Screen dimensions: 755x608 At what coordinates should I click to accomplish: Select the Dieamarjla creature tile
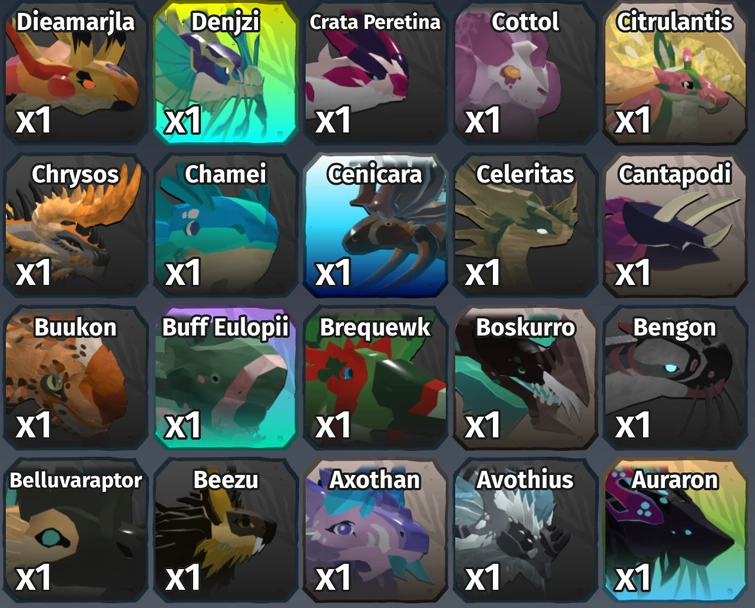coord(75,72)
